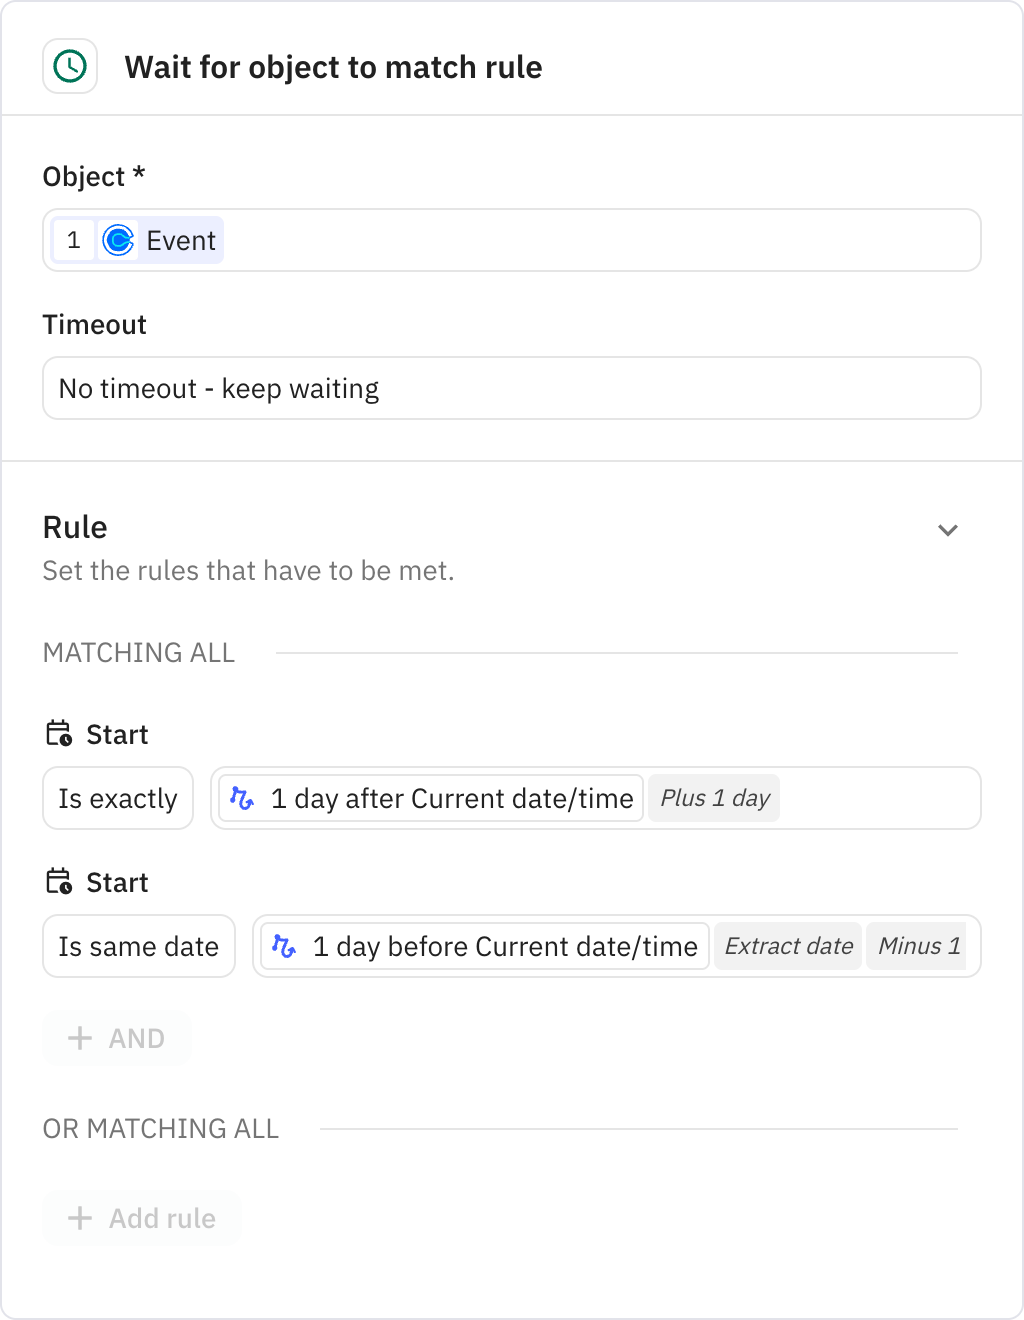The width and height of the screenshot is (1024, 1320).
Task: Click the calendar-clock icon on the first Start attribute
Action: coord(58,733)
